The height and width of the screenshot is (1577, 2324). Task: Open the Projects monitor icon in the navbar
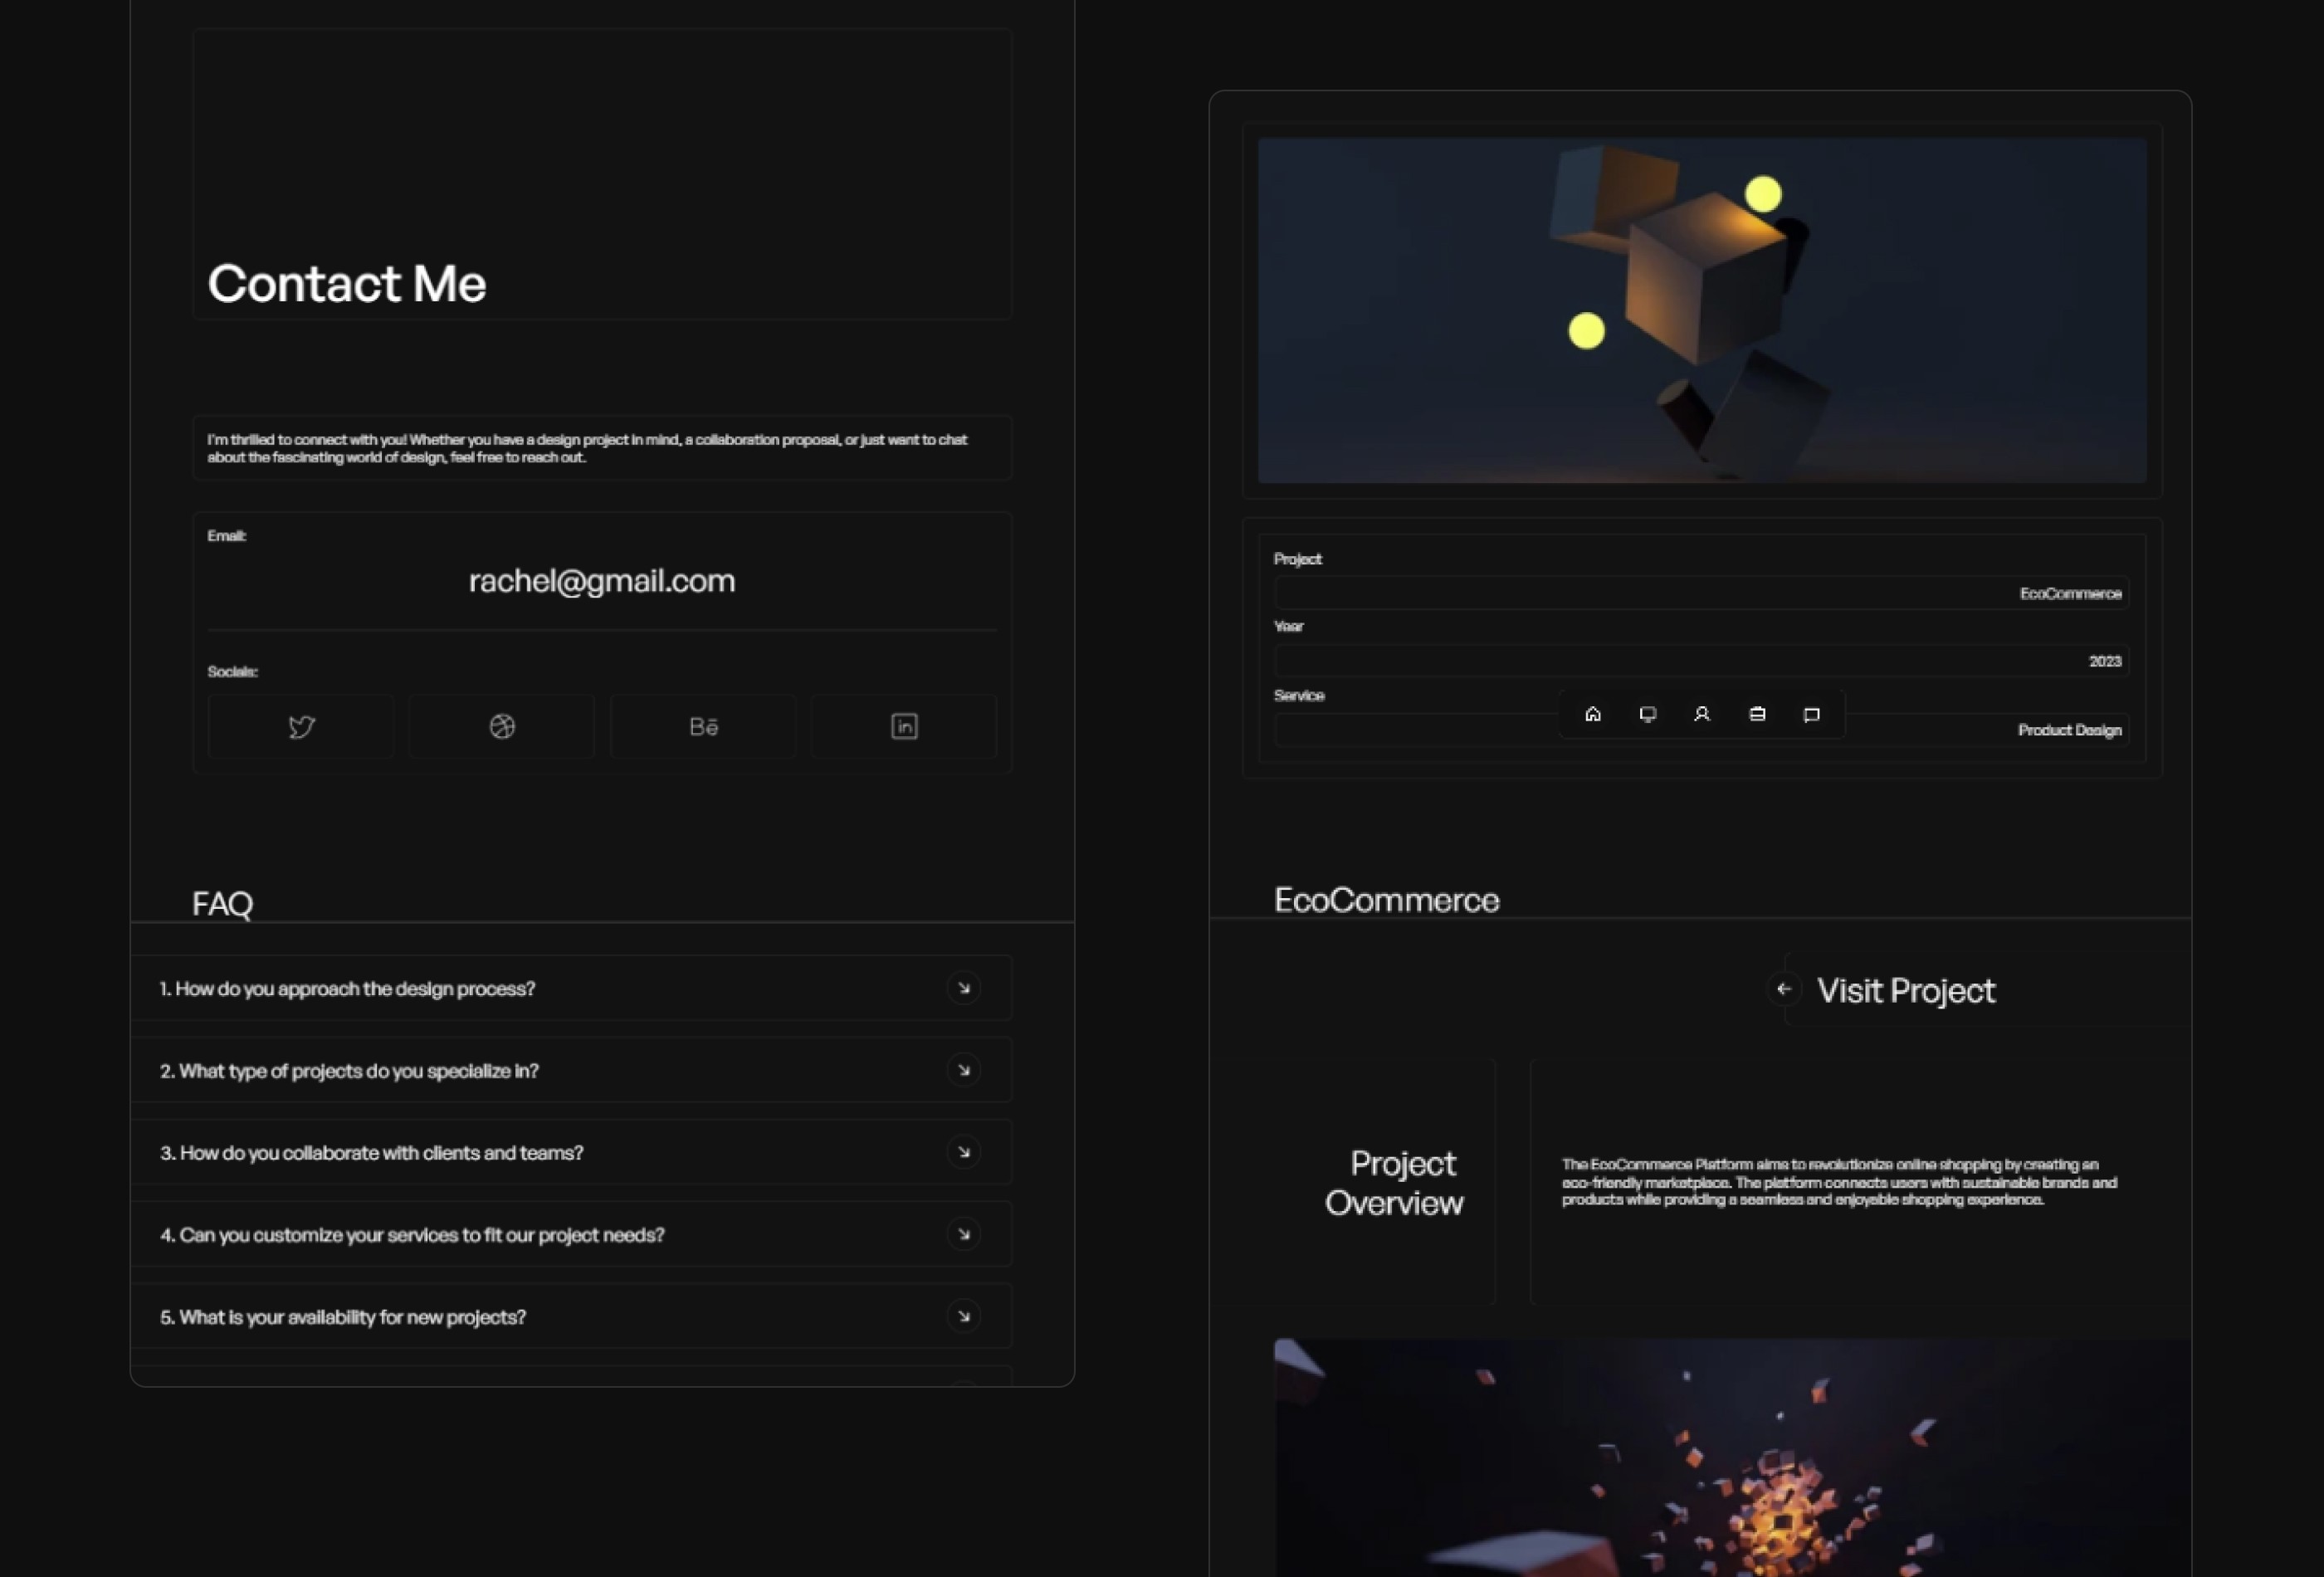click(x=1647, y=714)
